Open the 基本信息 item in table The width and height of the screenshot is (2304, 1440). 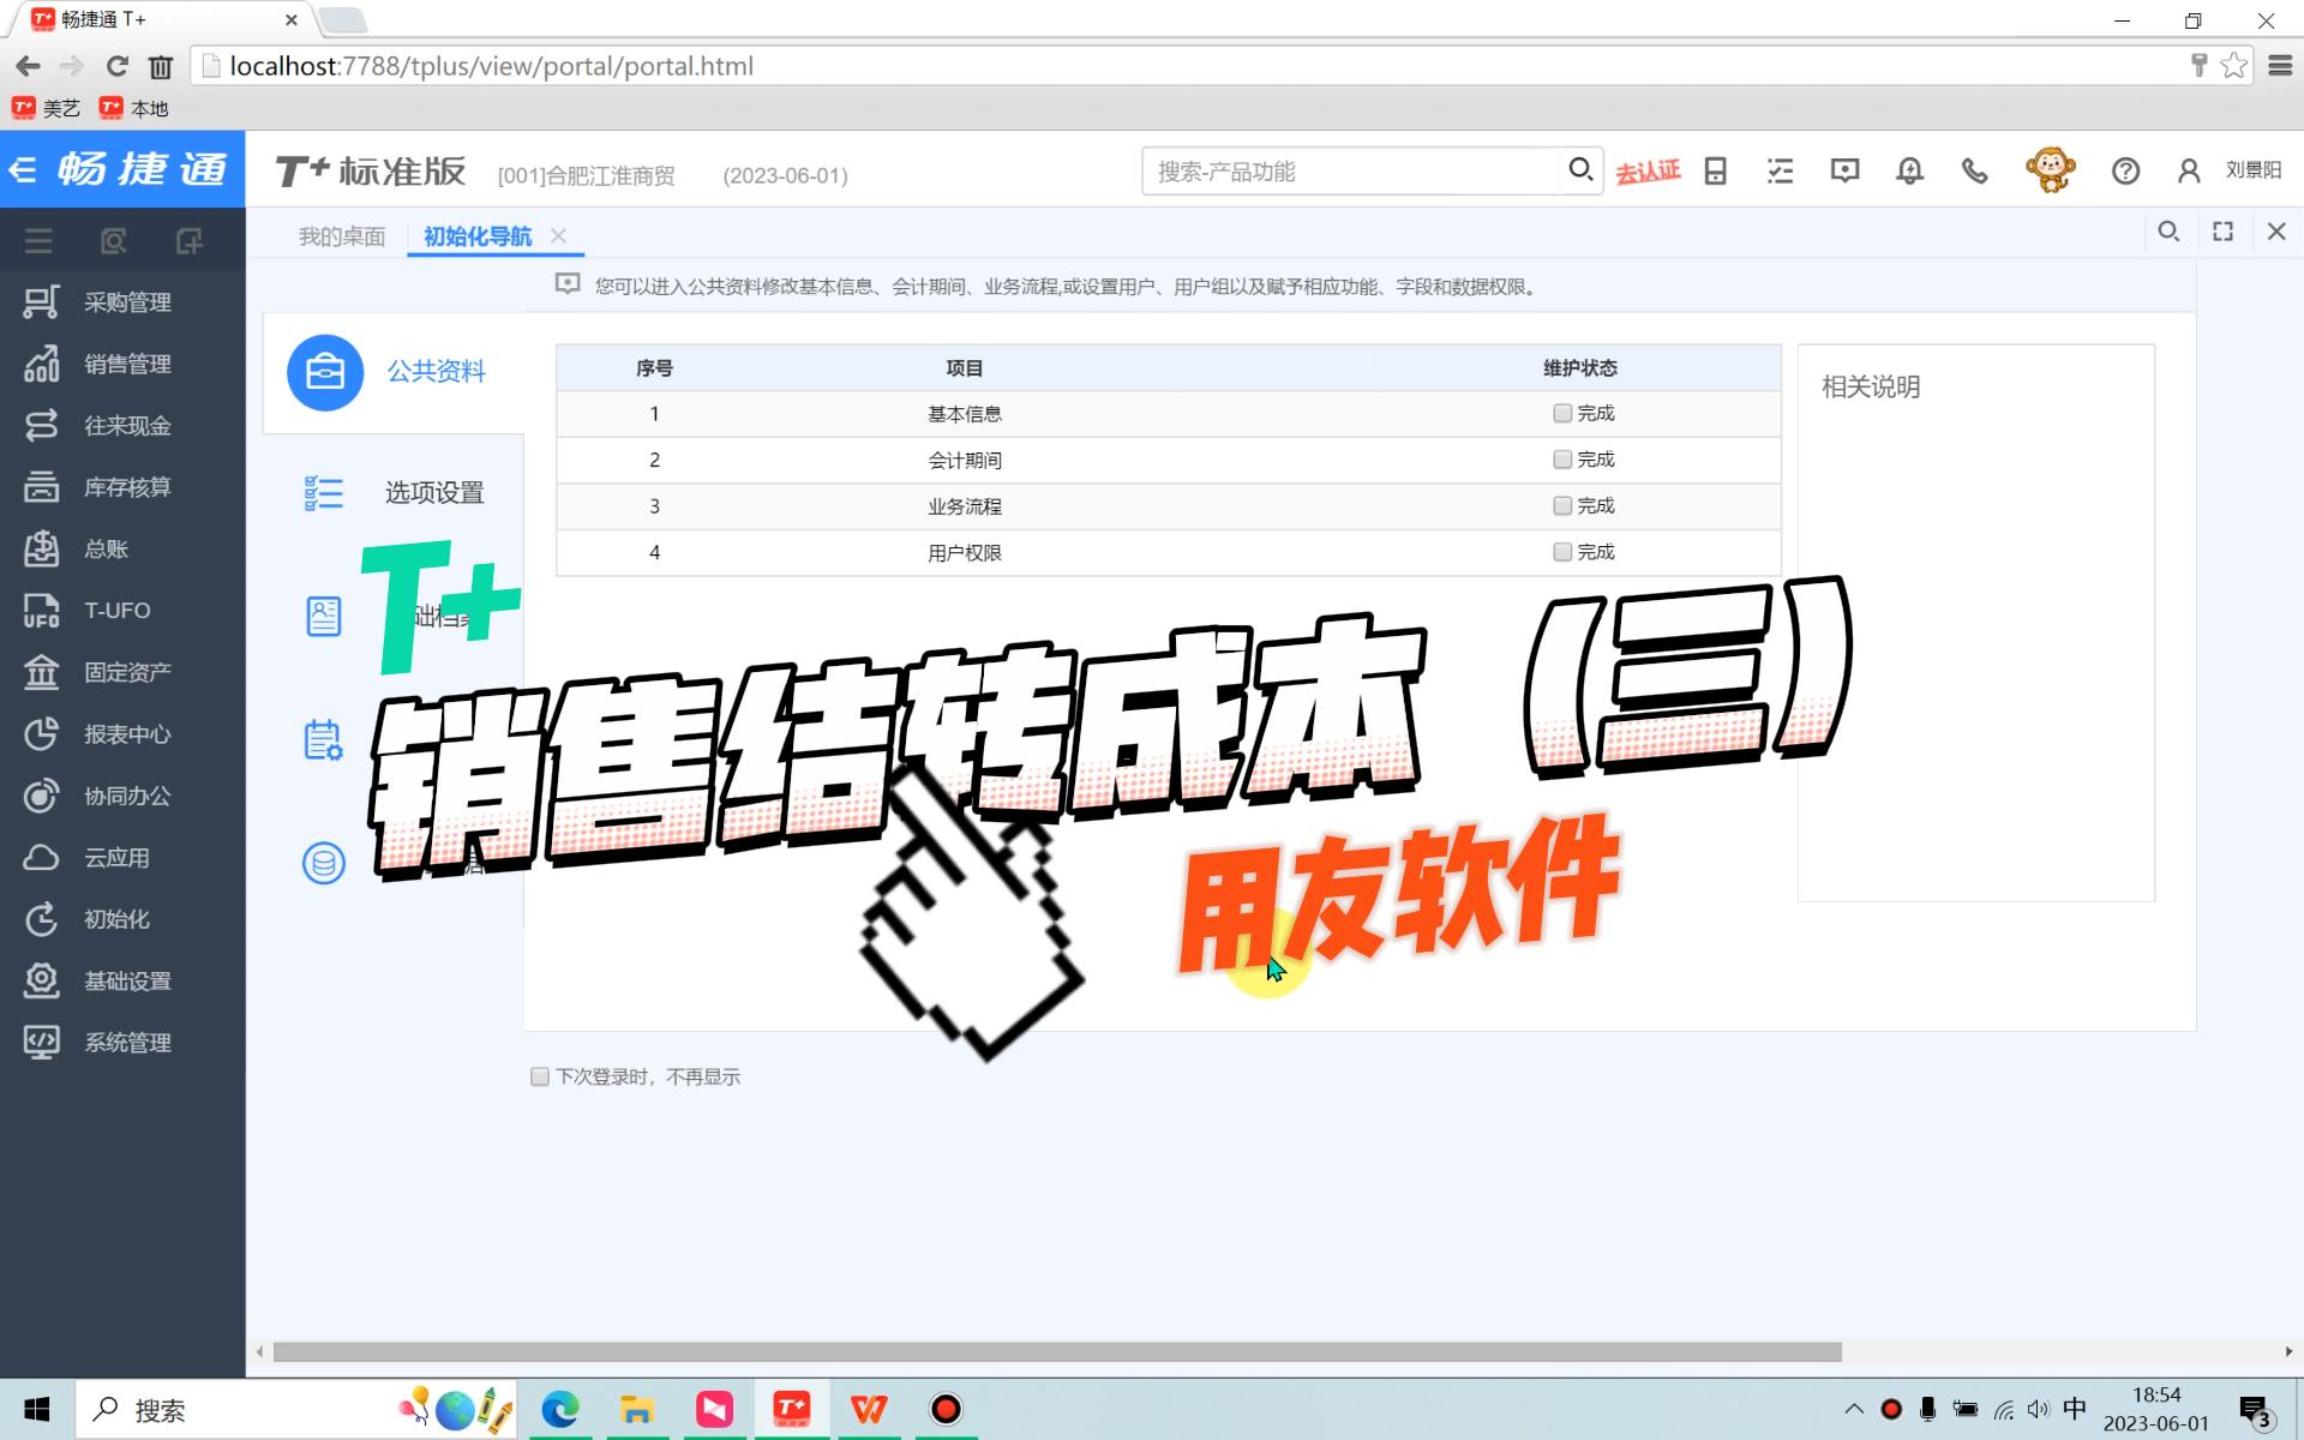(x=964, y=414)
